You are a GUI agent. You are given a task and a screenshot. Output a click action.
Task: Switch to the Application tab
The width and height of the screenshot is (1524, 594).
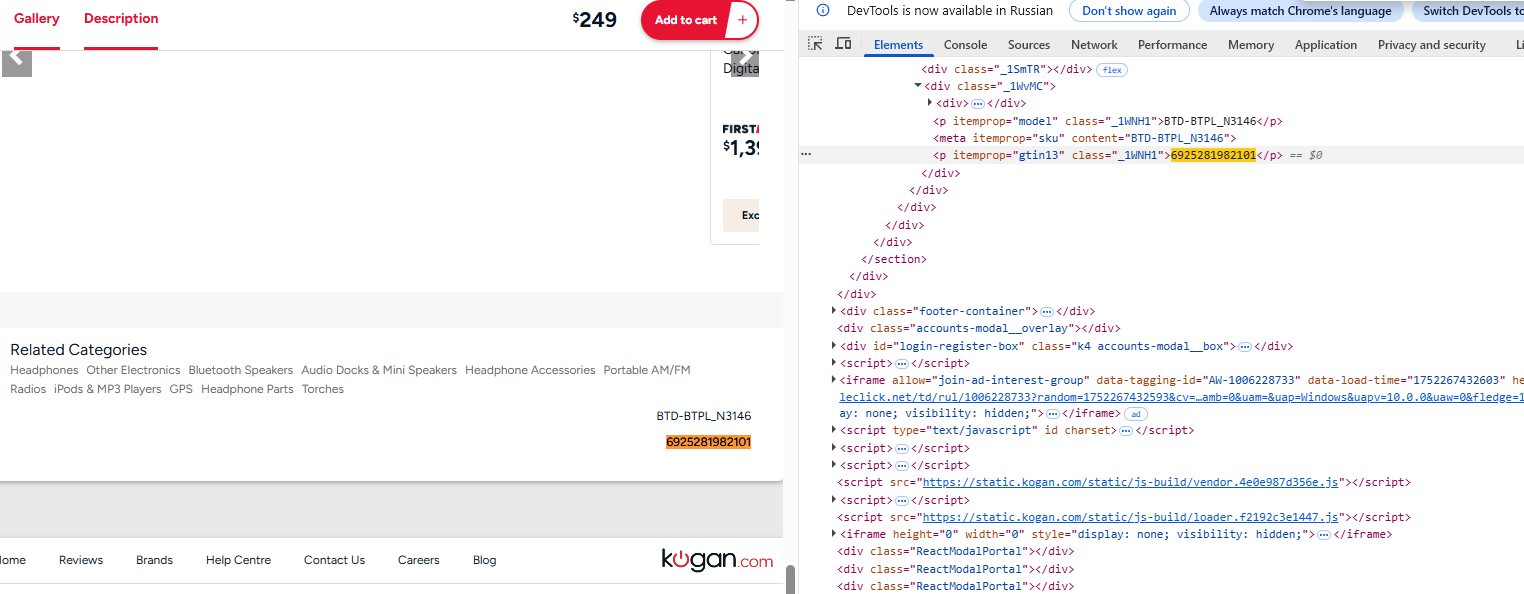(x=1326, y=45)
